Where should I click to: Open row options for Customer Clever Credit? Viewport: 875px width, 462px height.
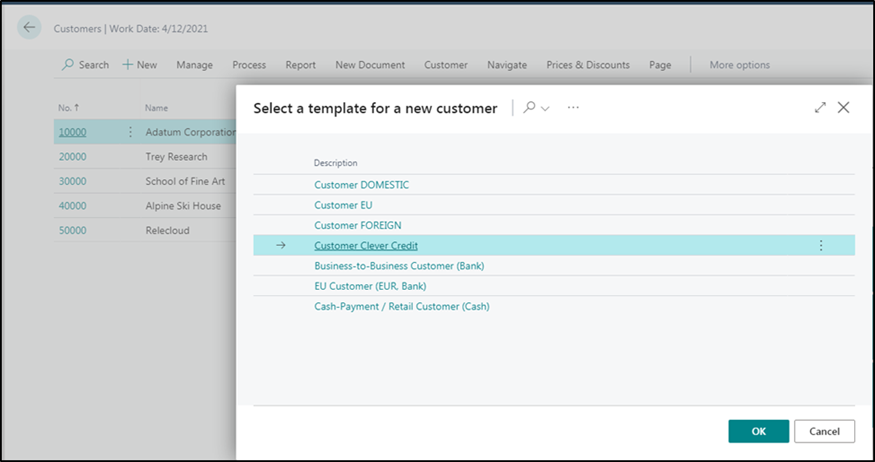tap(820, 246)
